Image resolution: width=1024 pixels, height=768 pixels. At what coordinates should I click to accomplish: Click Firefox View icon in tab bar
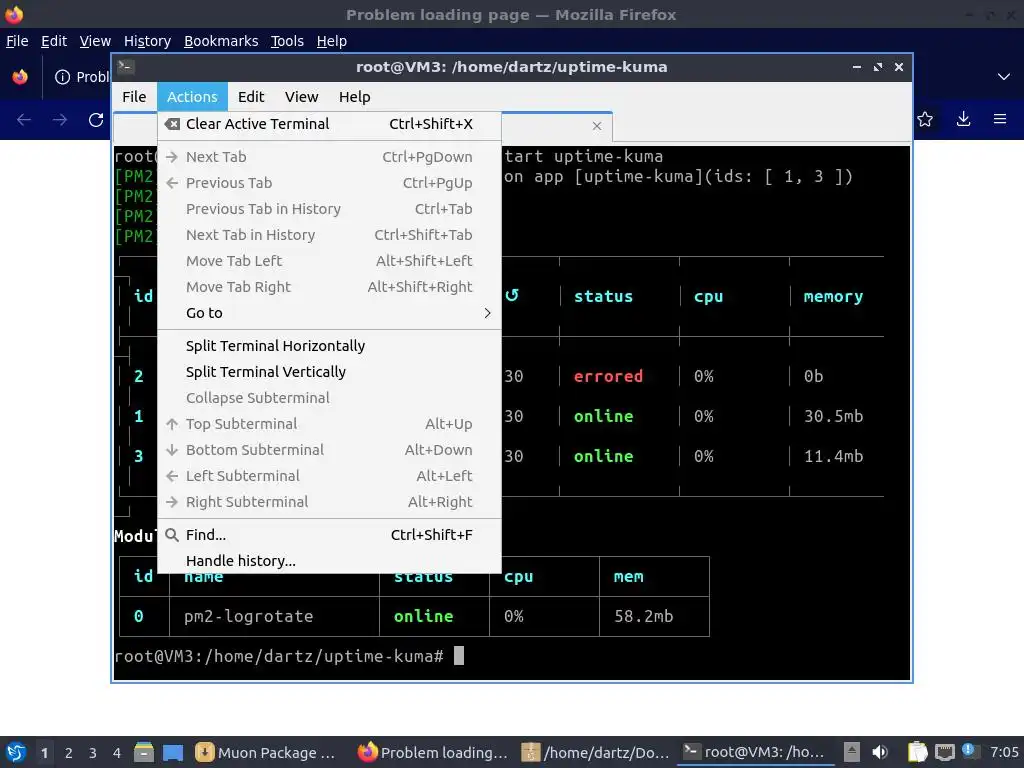click(20, 77)
